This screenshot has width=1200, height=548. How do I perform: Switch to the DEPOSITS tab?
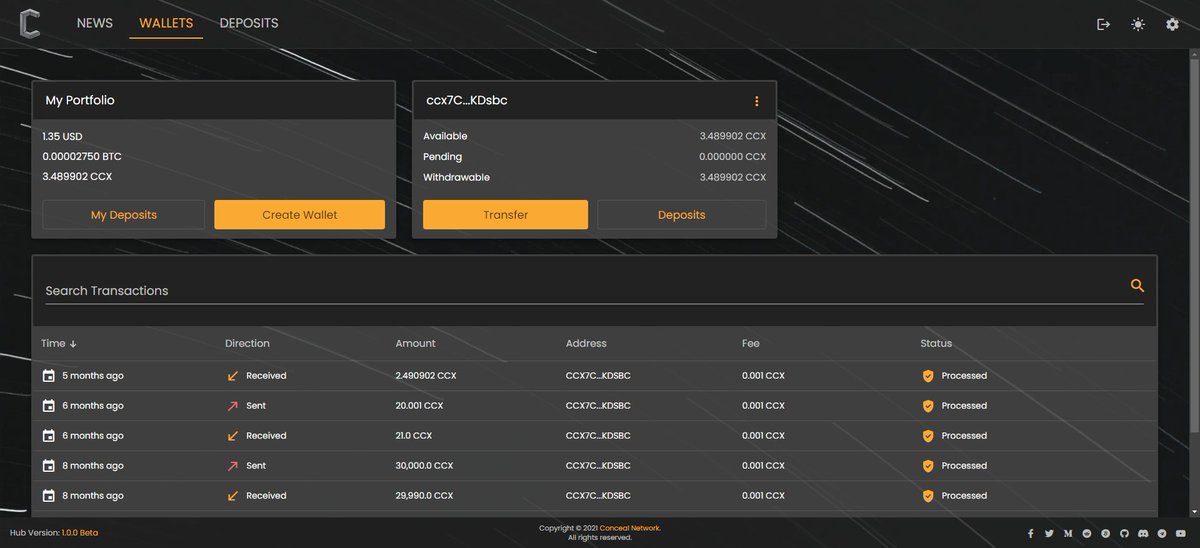(249, 23)
